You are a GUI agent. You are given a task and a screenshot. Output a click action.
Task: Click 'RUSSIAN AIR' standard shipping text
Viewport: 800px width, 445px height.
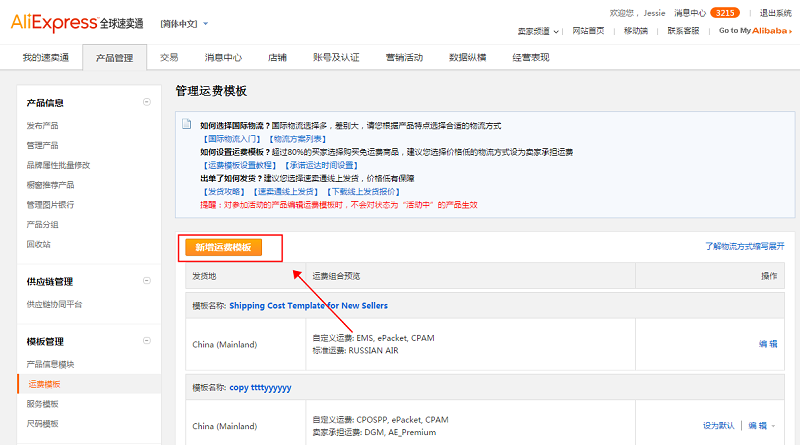pos(373,351)
